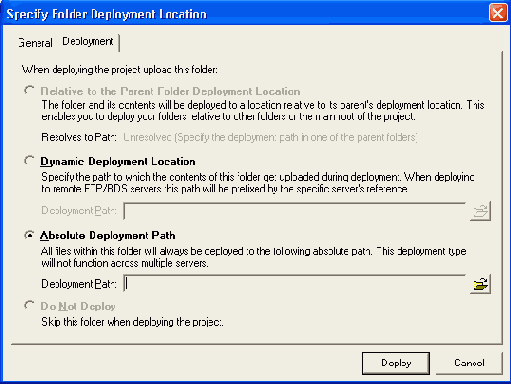Click Deployment Path label beside absolute path field
The width and height of the screenshot is (511, 384).
79,284
